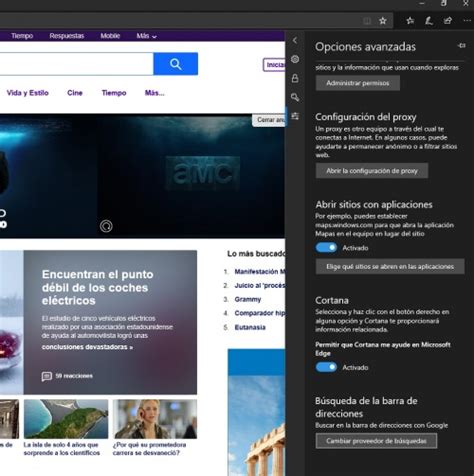Open the island article thumbnail

(66, 419)
